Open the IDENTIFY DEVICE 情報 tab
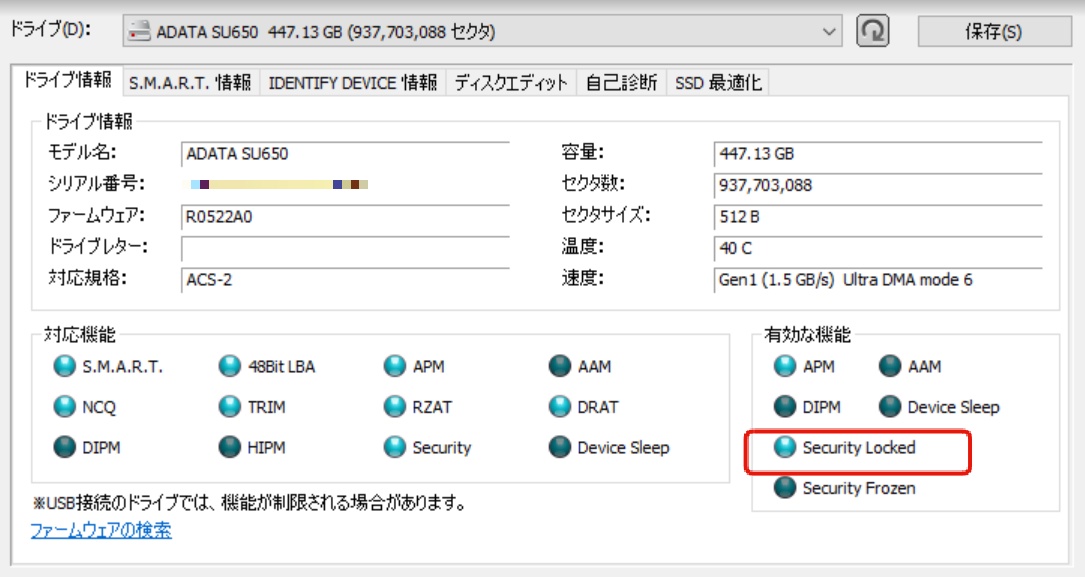This screenshot has height=577, width=1085. [353, 82]
